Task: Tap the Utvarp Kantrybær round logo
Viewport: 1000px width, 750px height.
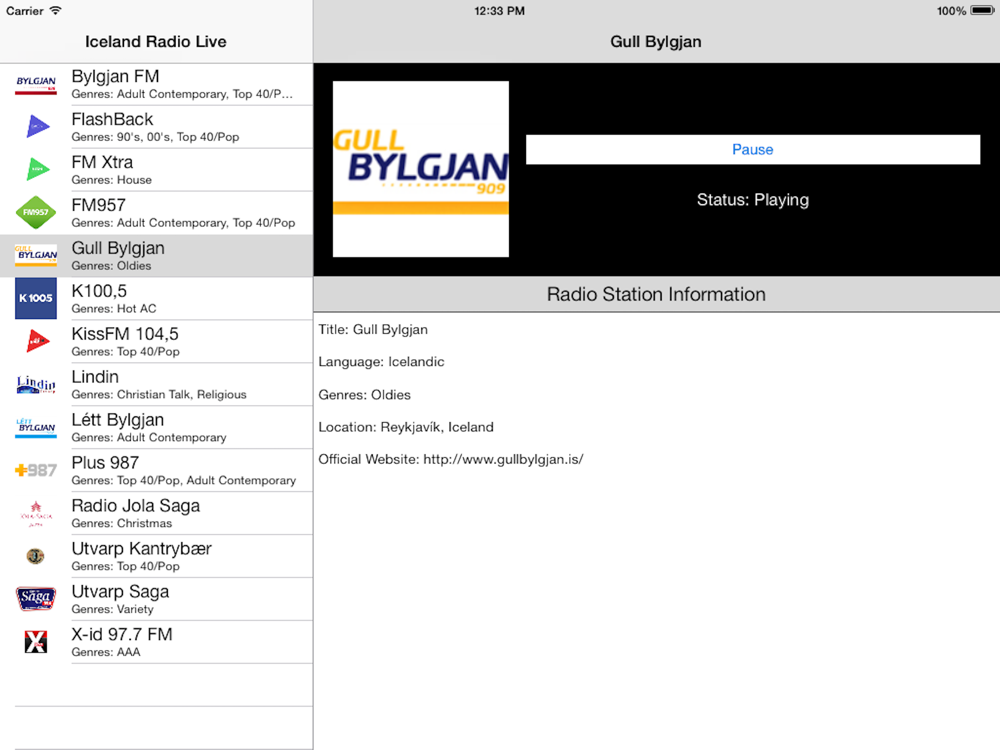Action: click(x=35, y=556)
